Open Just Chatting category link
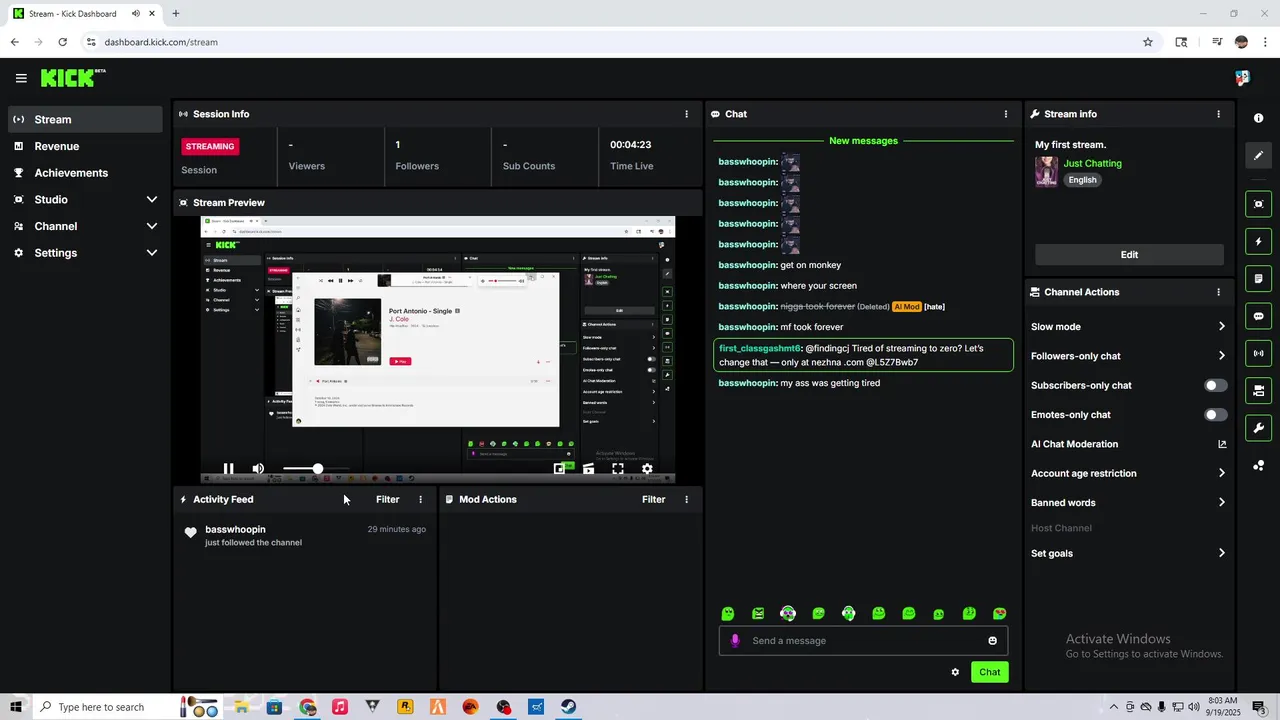The height and width of the screenshot is (720, 1280). tap(1092, 163)
